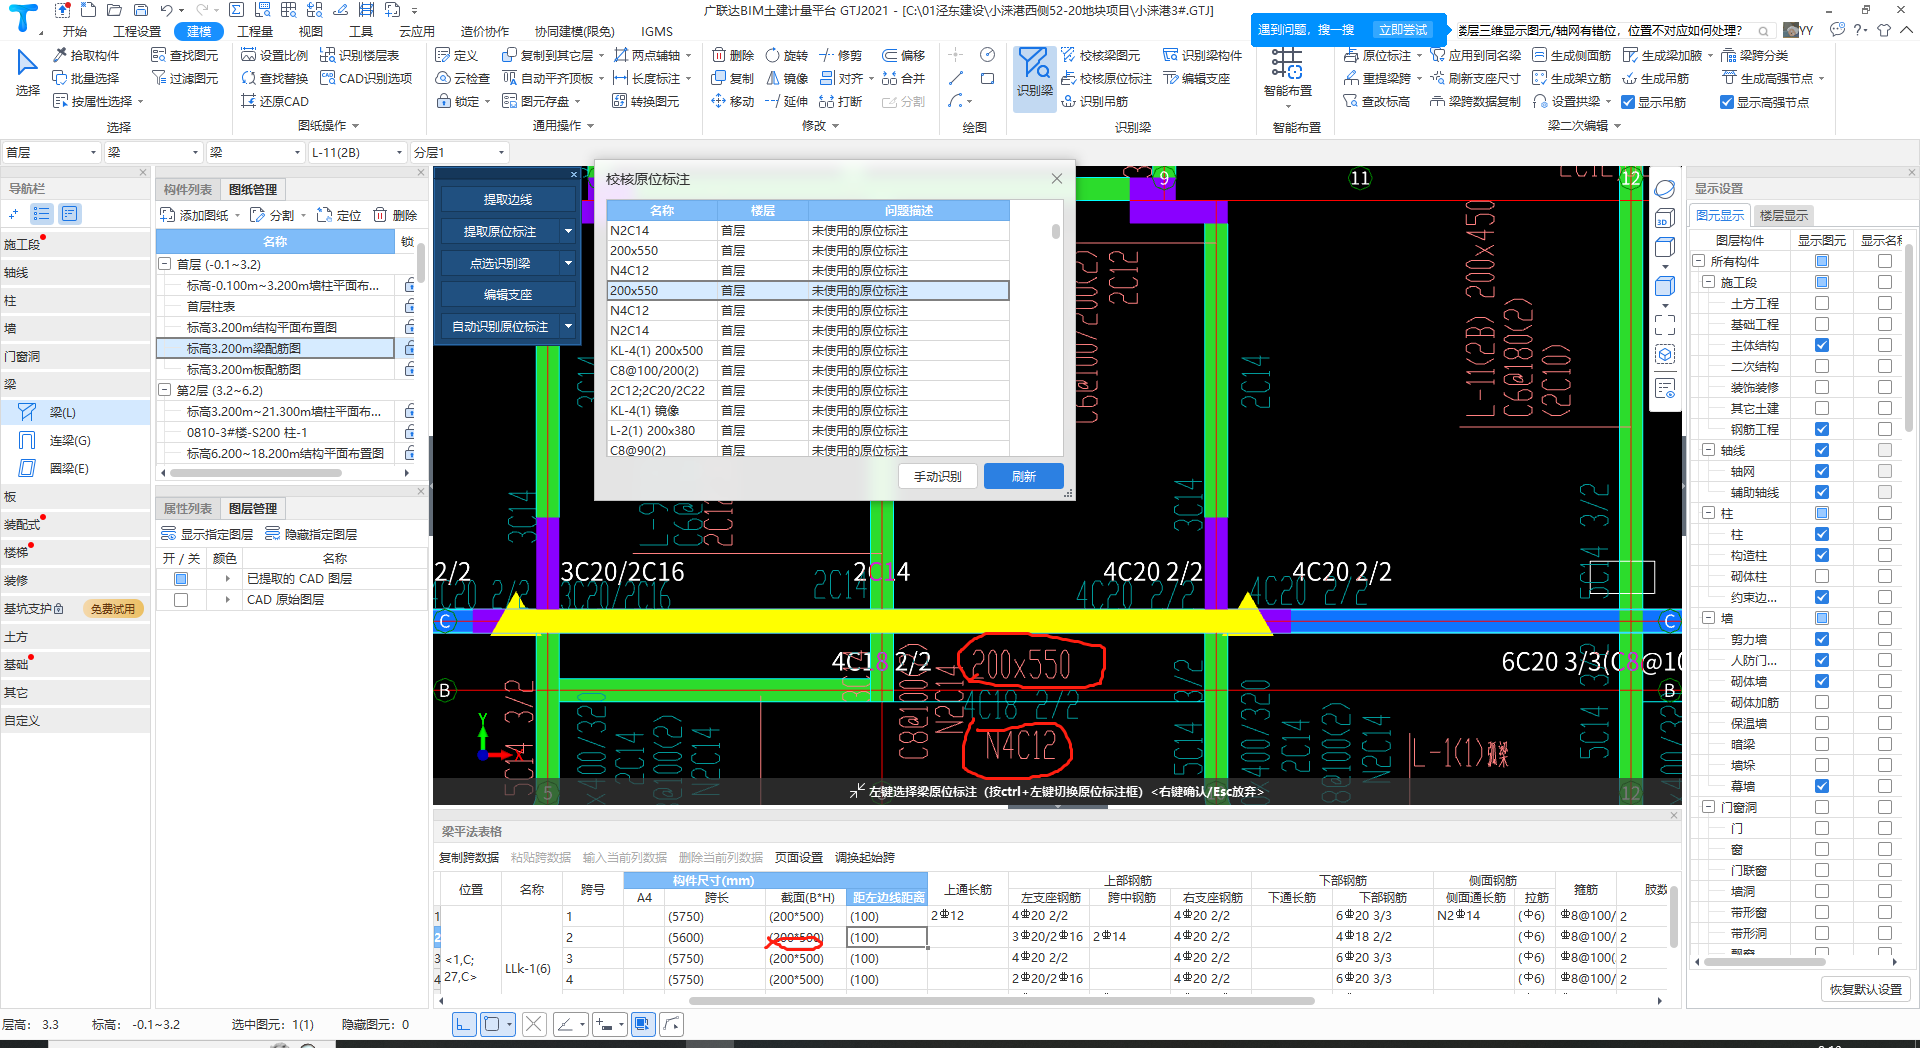Viewport: 1920px width, 1048px height.
Task: Click the 智能布置 icon
Action: [1288, 73]
